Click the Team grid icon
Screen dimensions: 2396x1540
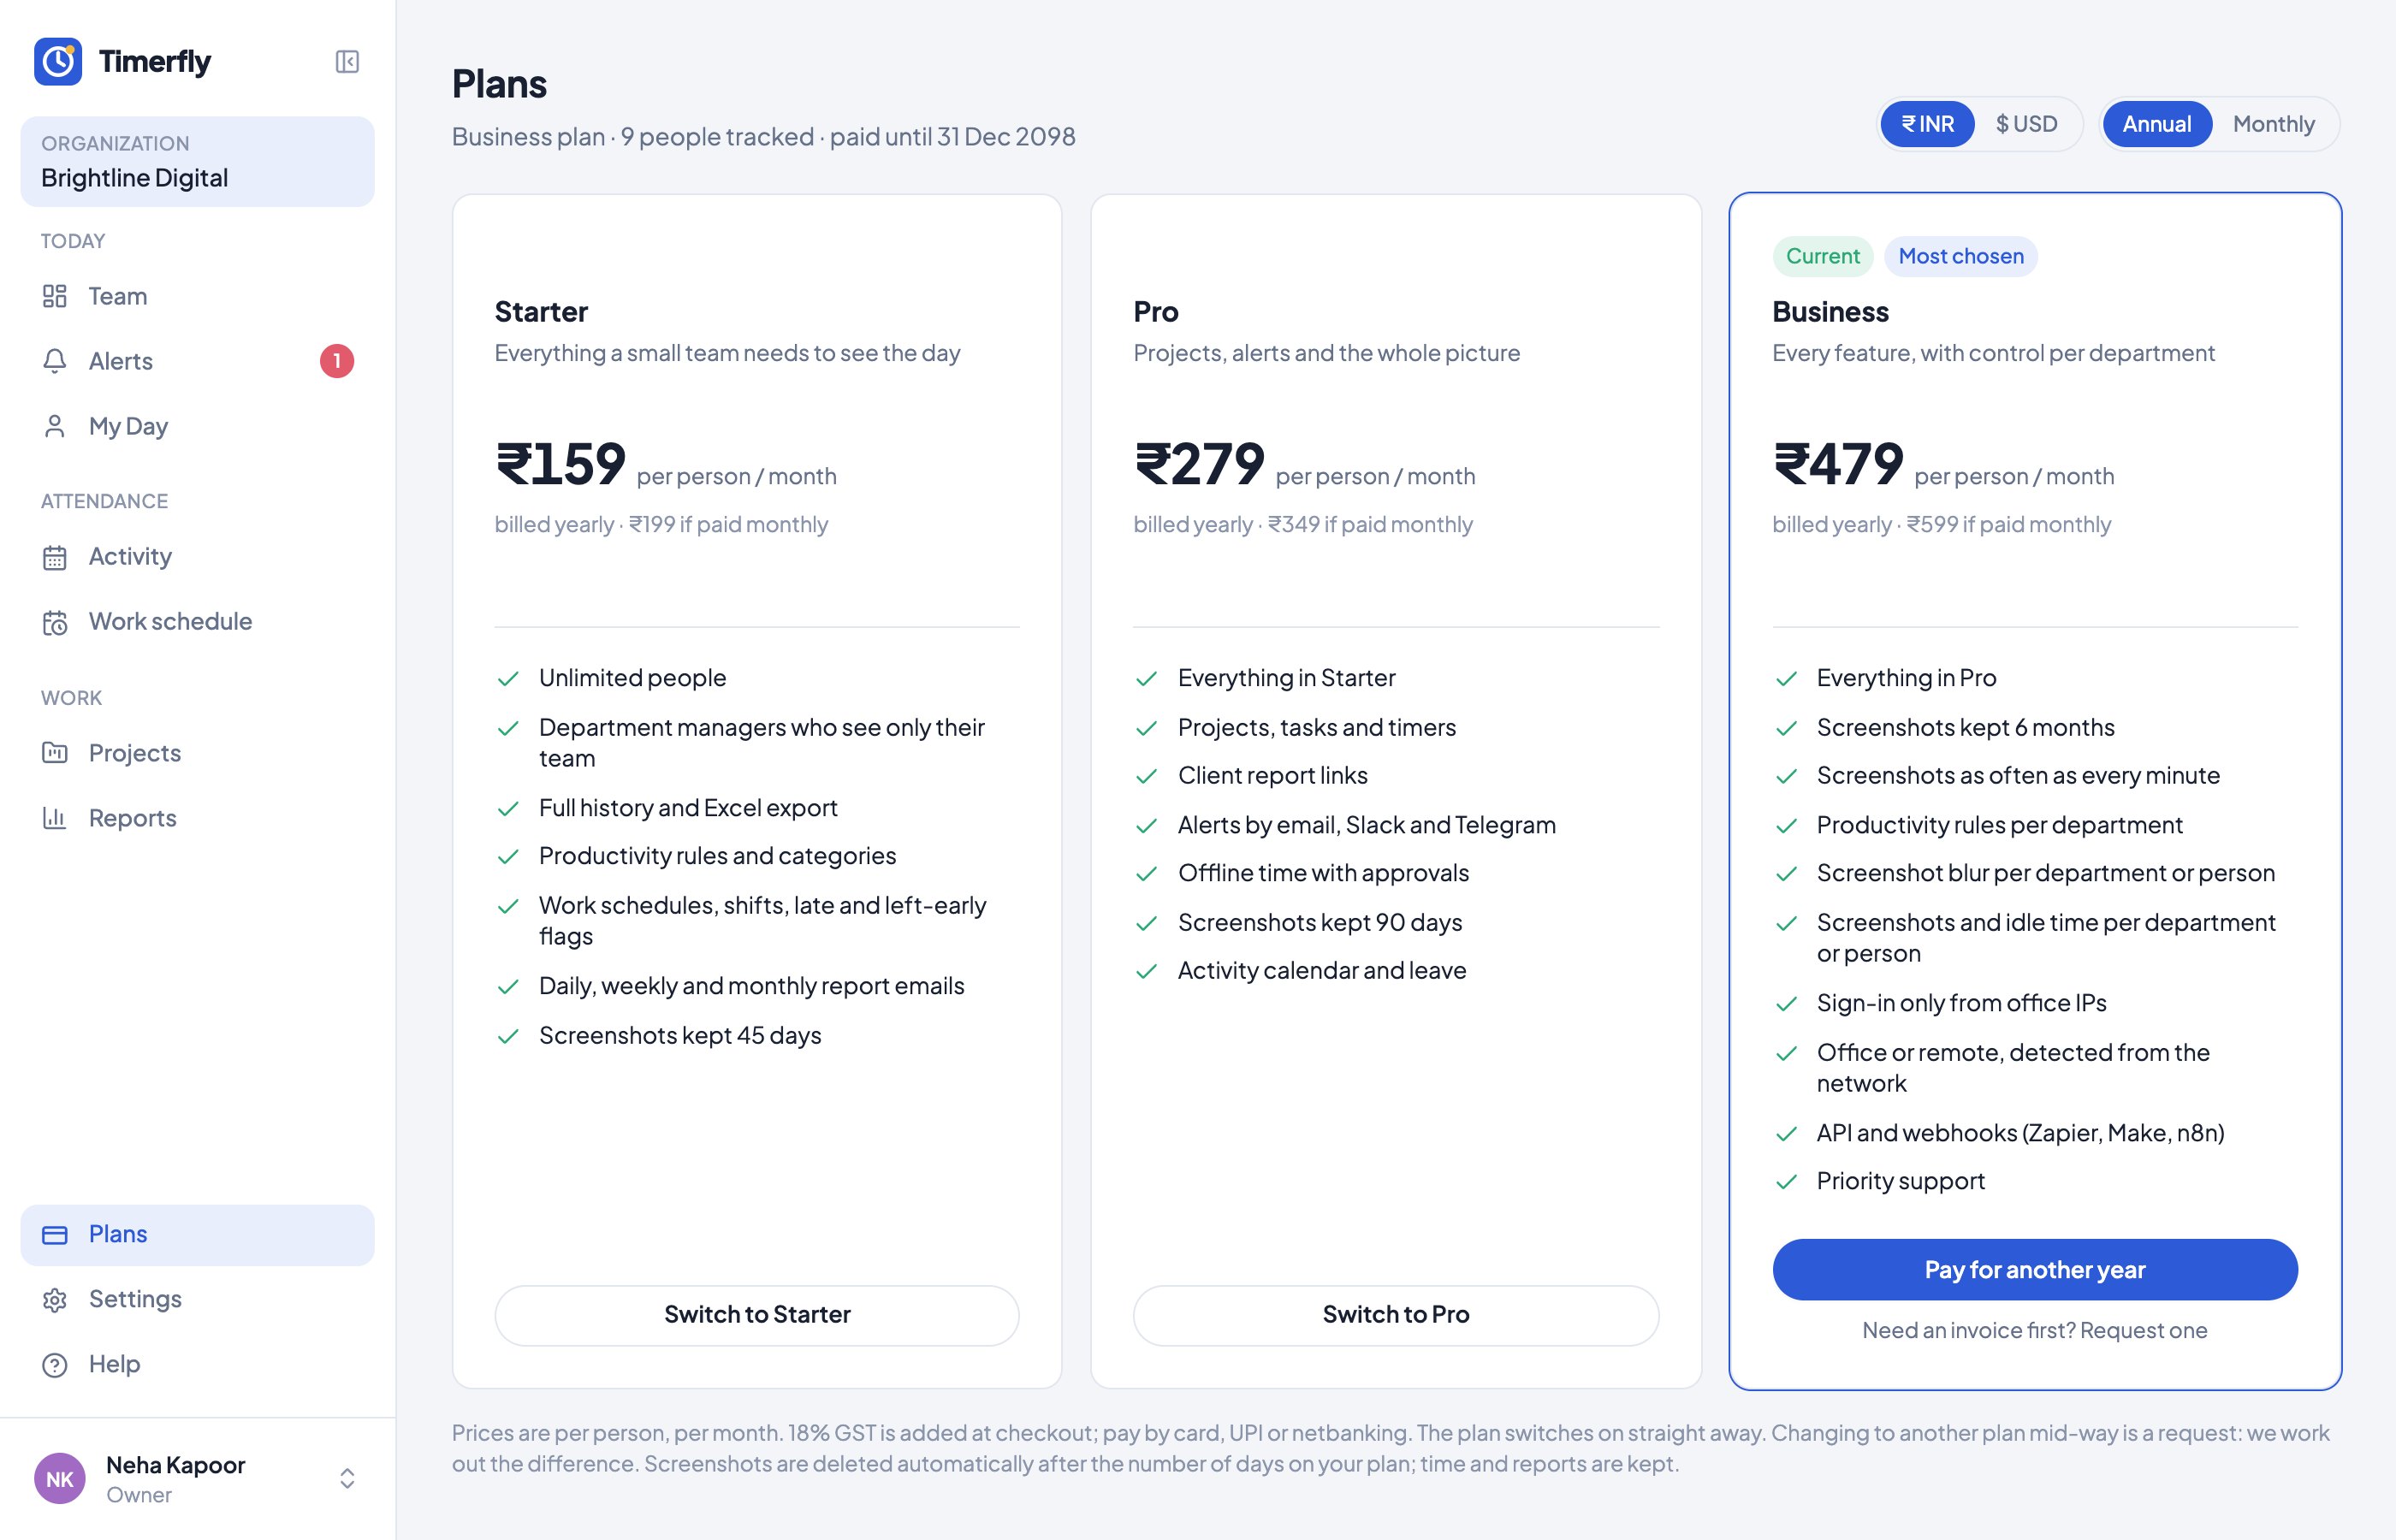pos(55,296)
